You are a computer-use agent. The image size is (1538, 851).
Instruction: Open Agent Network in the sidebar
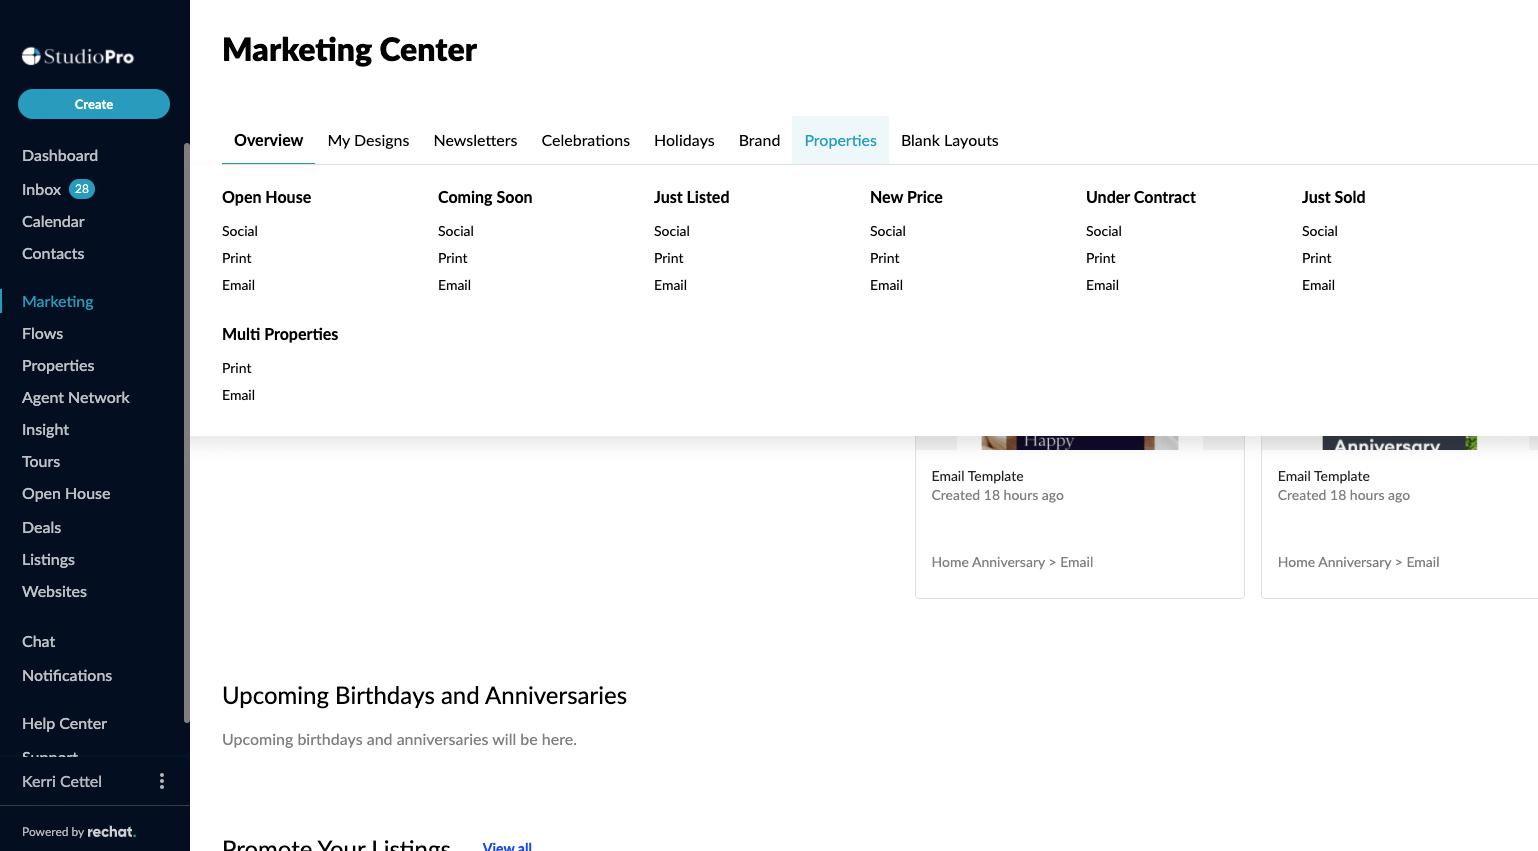coord(76,397)
